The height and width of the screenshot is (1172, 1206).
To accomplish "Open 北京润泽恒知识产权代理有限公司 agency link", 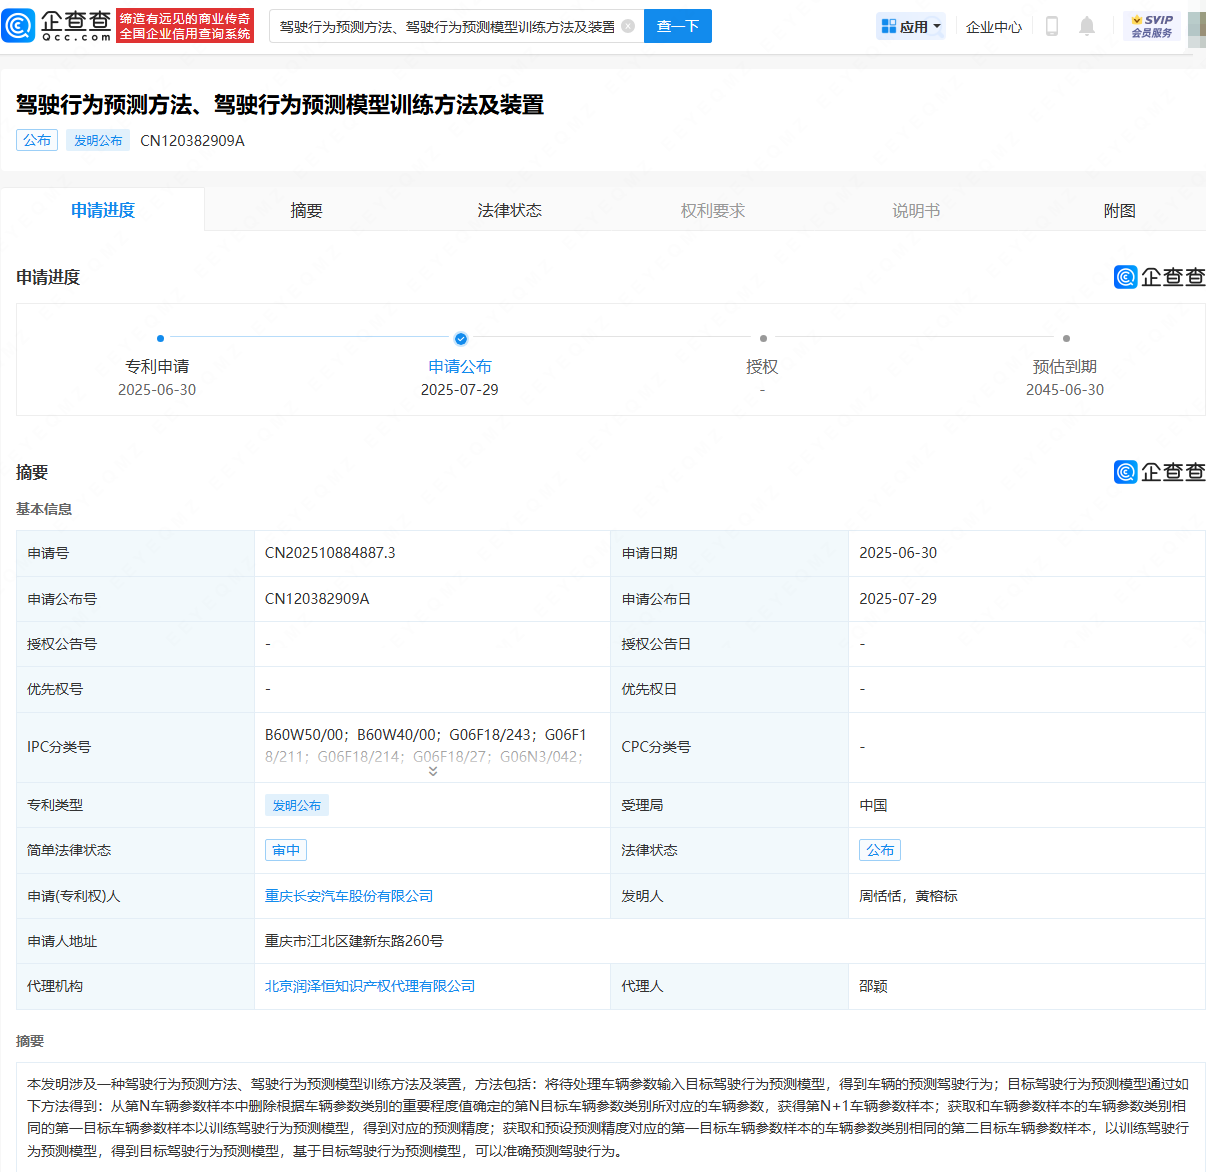I will coord(370,986).
